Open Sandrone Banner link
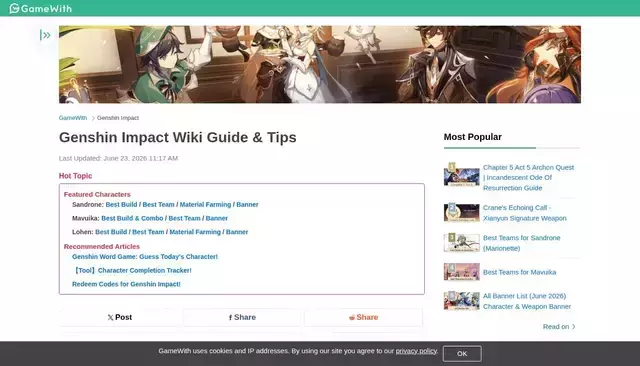The height and width of the screenshot is (366, 640). 247,204
